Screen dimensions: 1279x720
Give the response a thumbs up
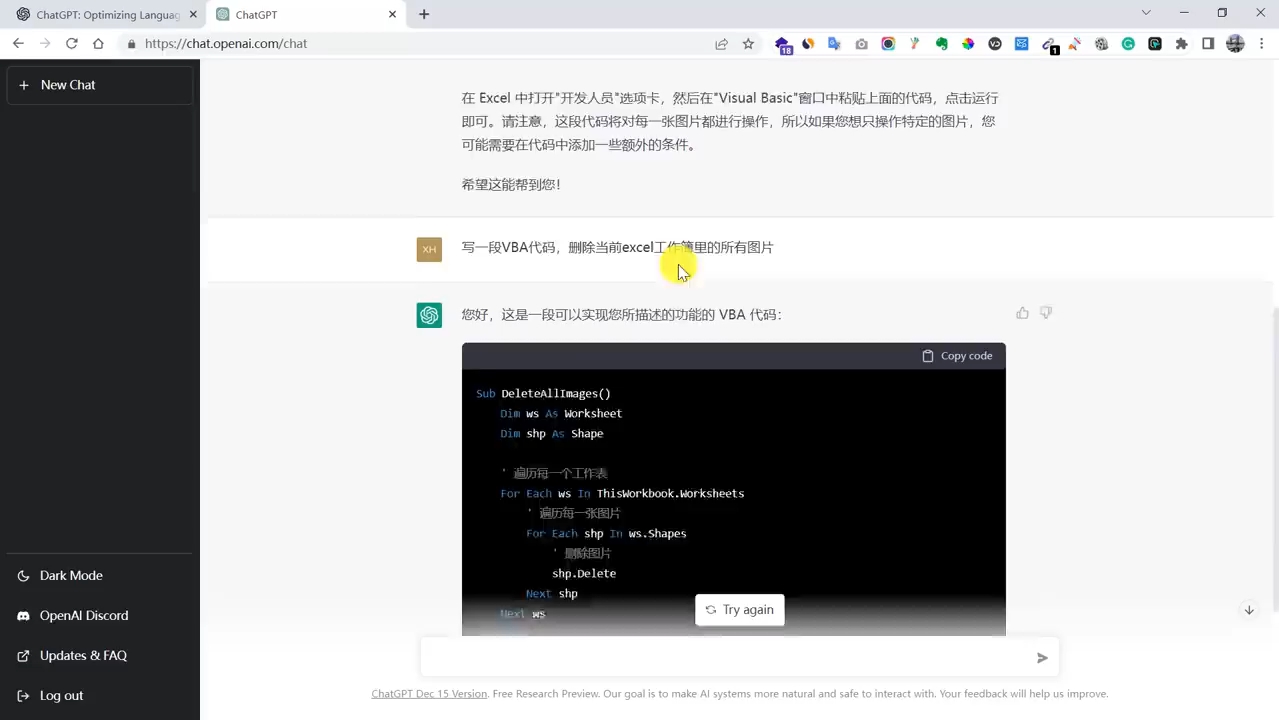tap(1022, 313)
